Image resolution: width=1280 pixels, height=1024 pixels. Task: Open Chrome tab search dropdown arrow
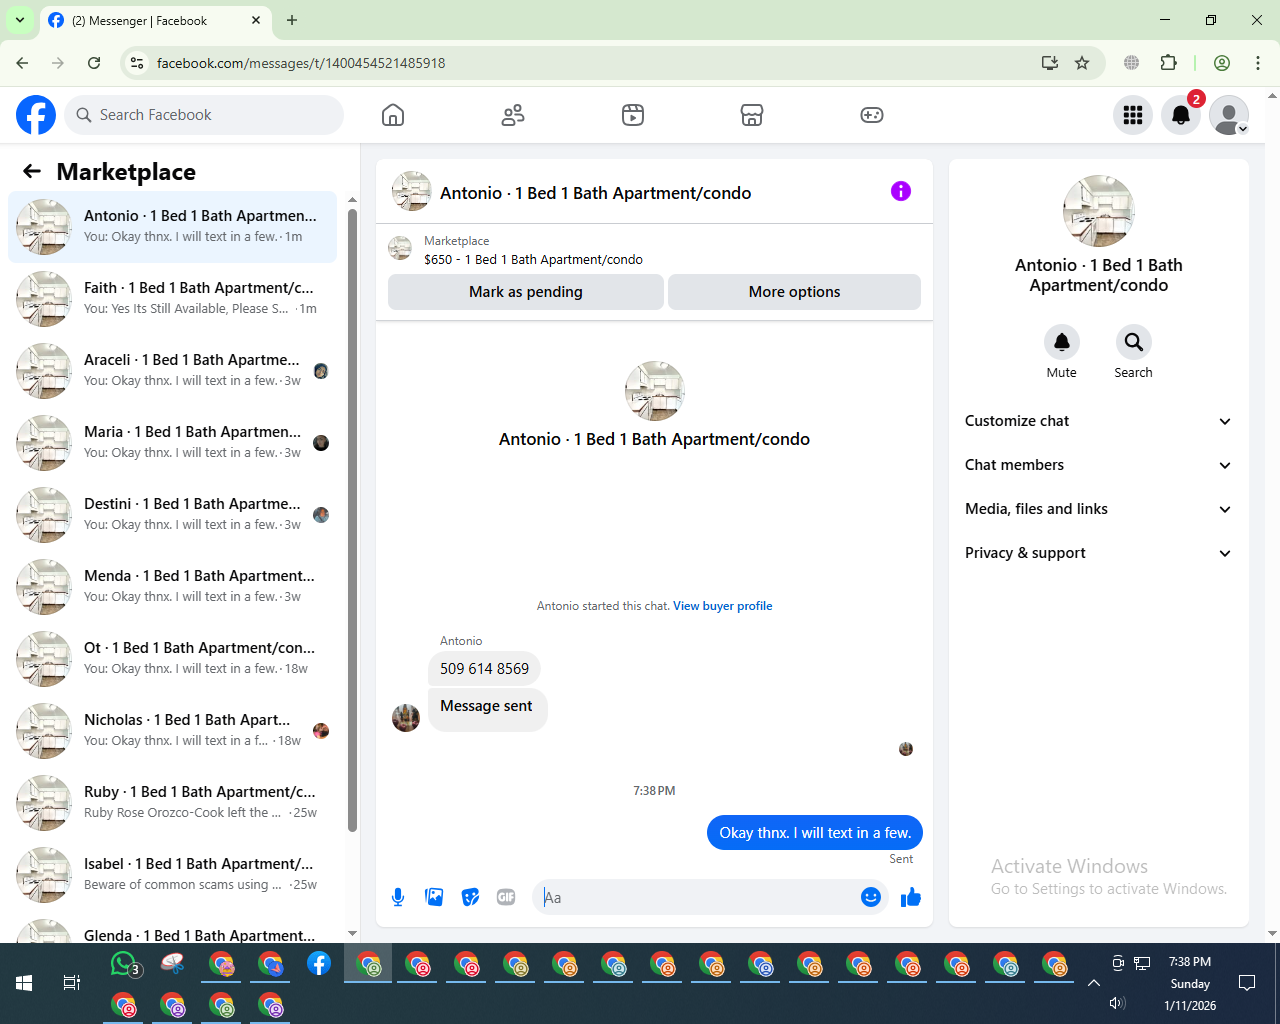pos(20,20)
